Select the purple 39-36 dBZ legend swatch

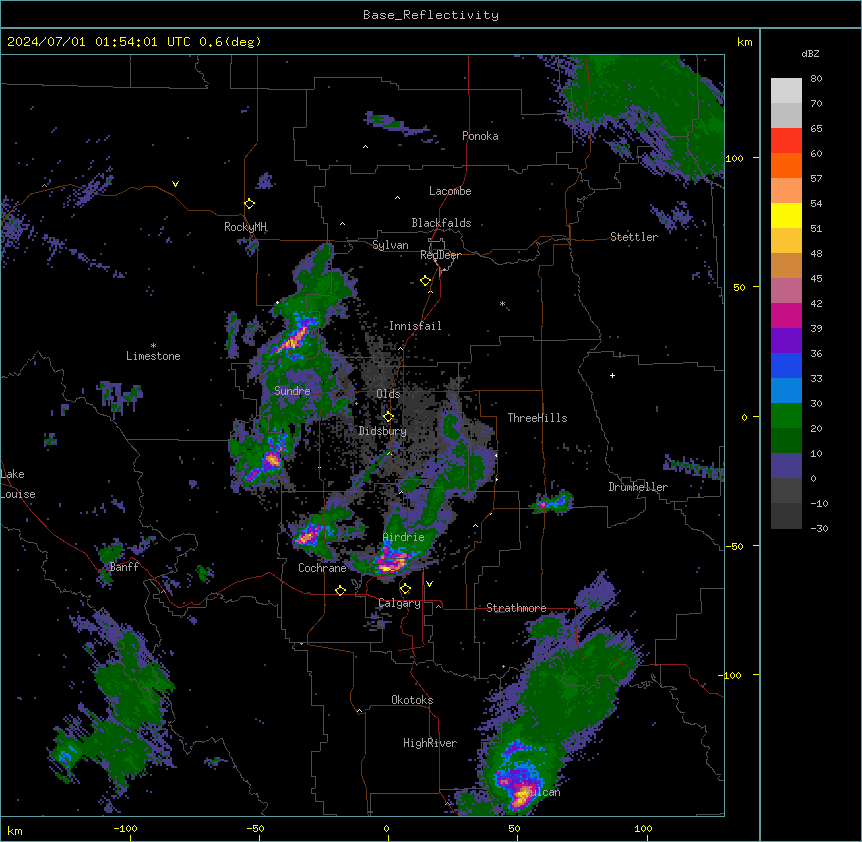tap(786, 341)
